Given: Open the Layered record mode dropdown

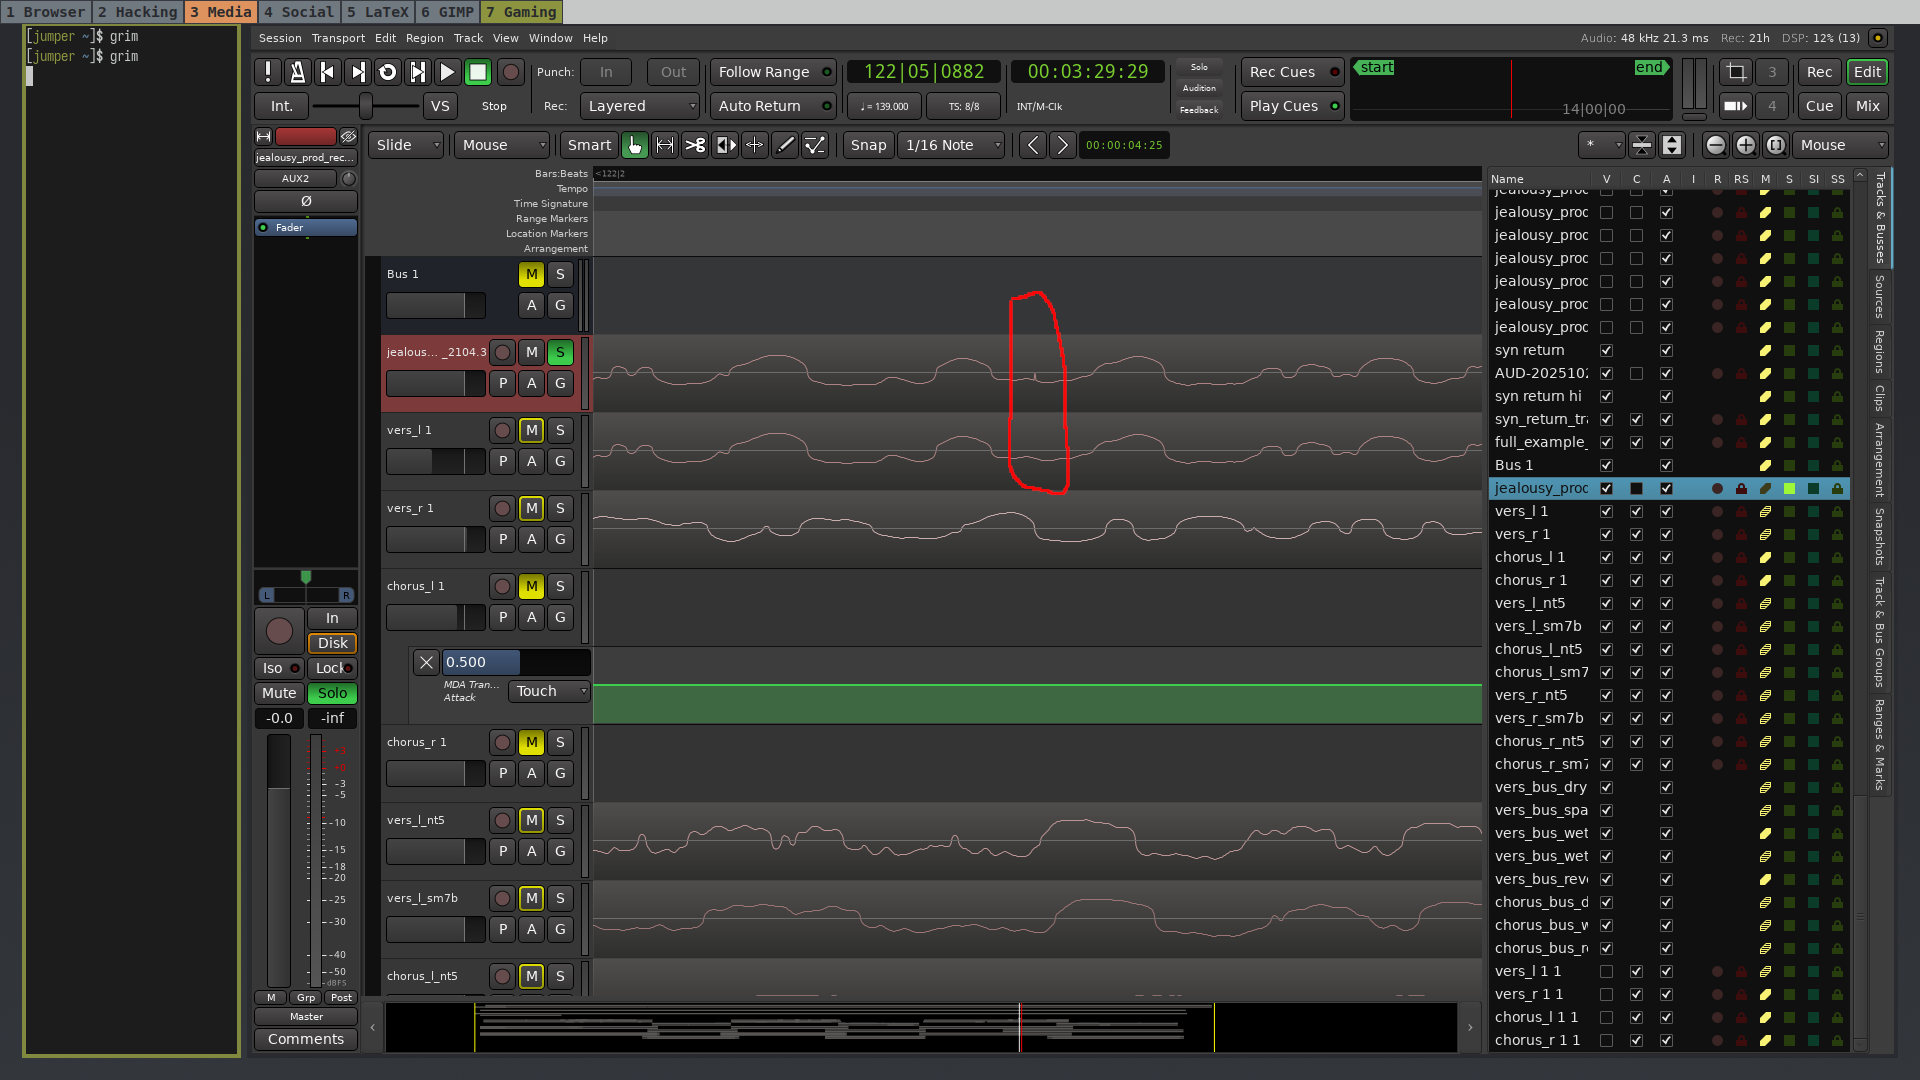Looking at the screenshot, I should [640, 106].
